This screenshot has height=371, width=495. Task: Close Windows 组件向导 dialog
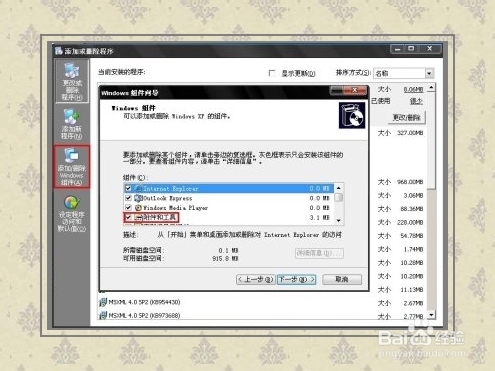pos(355,90)
